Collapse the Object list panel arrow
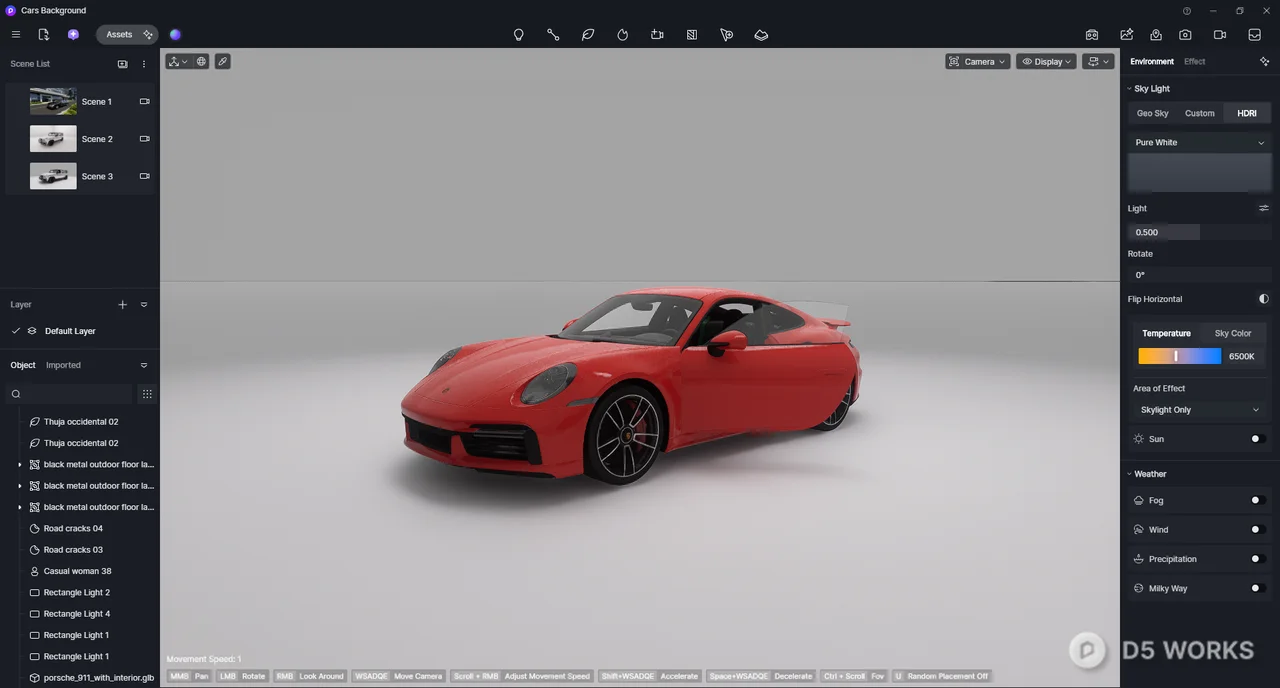Screen dimensions: 1280x688 pyautogui.click(x=144, y=365)
